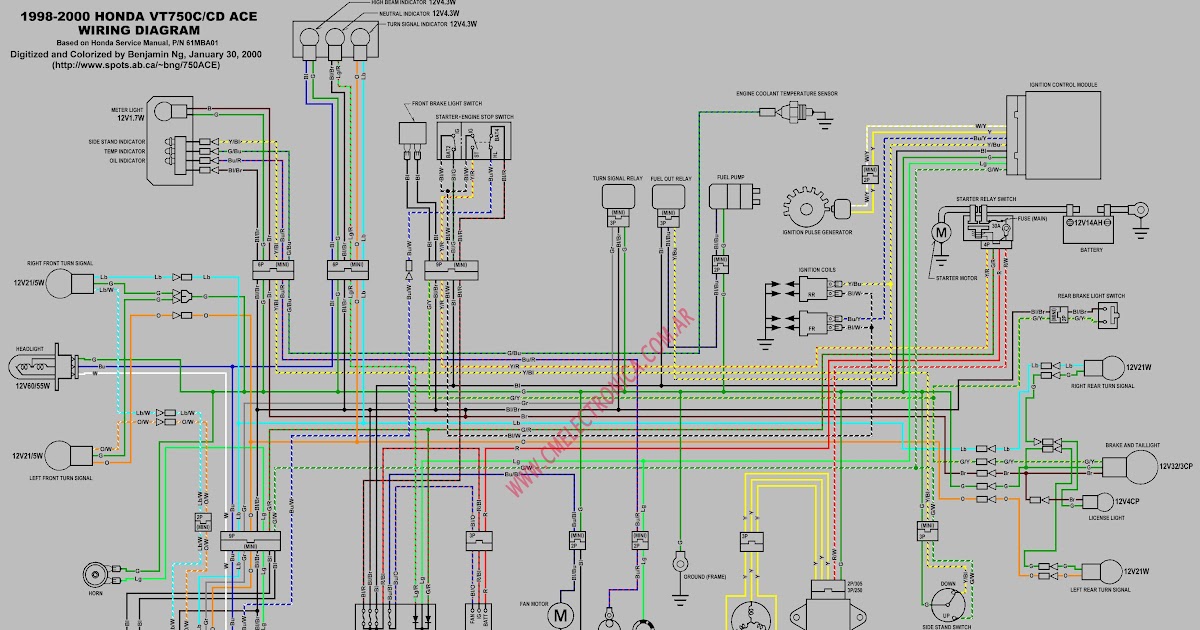Select the starter motor M symbol
Viewport: 1200px width, 630px height.
pyautogui.click(x=940, y=232)
